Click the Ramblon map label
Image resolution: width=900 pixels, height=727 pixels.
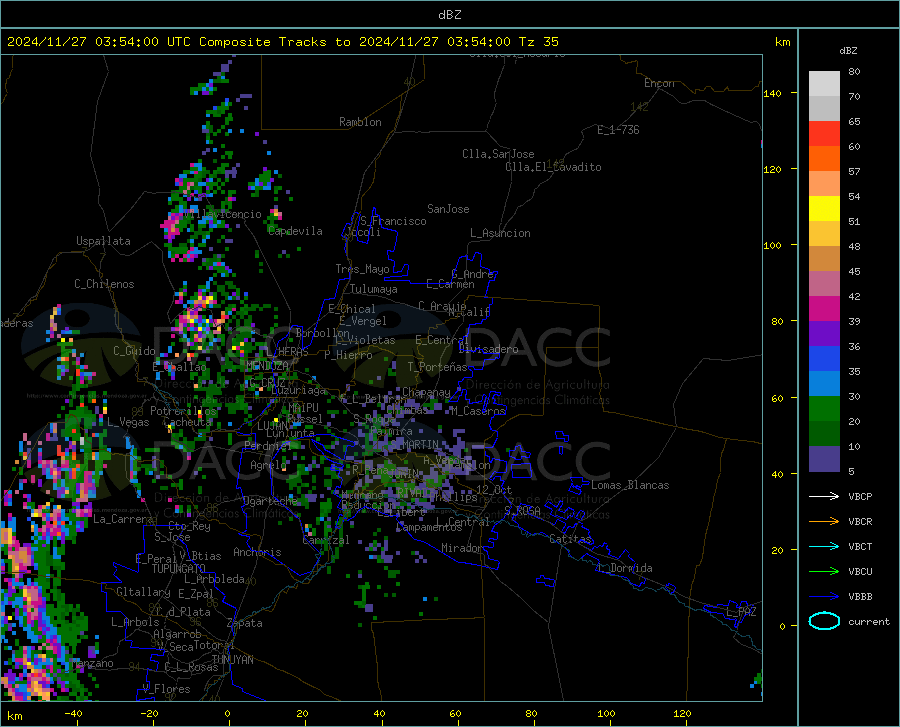[x=360, y=122]
